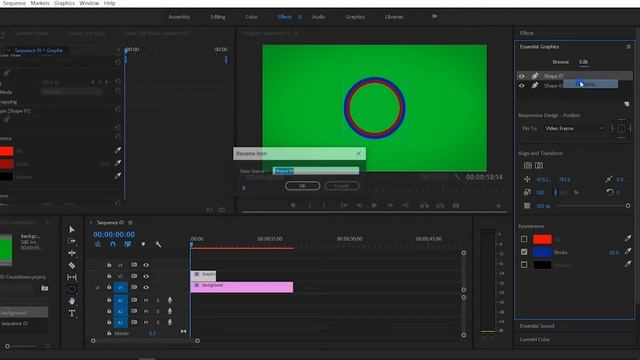This screenshot has width=640, height=360.
Task: Open the Pin To Video Frame dropdown
Action: [574, 128]
